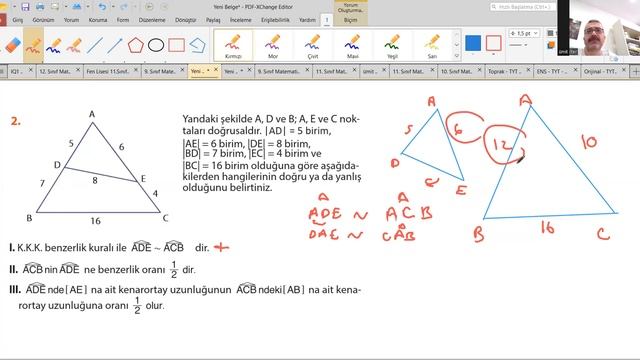Select the pink highlighter pencil tool

tap(74, 45)
